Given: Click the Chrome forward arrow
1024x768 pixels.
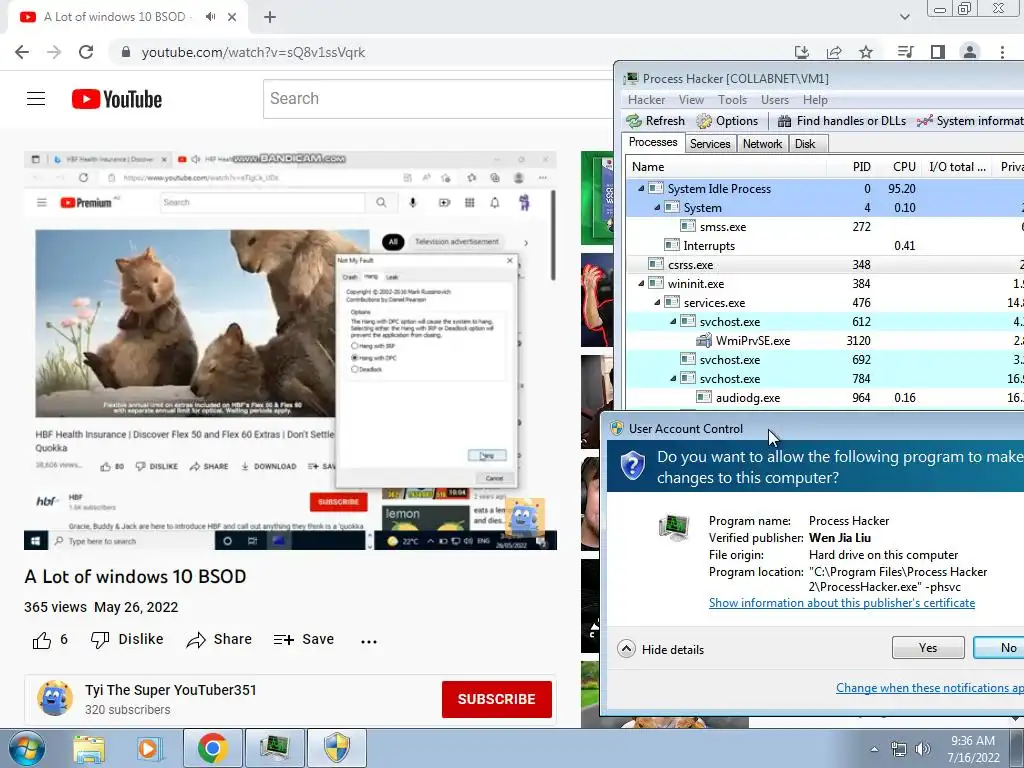Looking at the screenshot, I should [54, 52].
